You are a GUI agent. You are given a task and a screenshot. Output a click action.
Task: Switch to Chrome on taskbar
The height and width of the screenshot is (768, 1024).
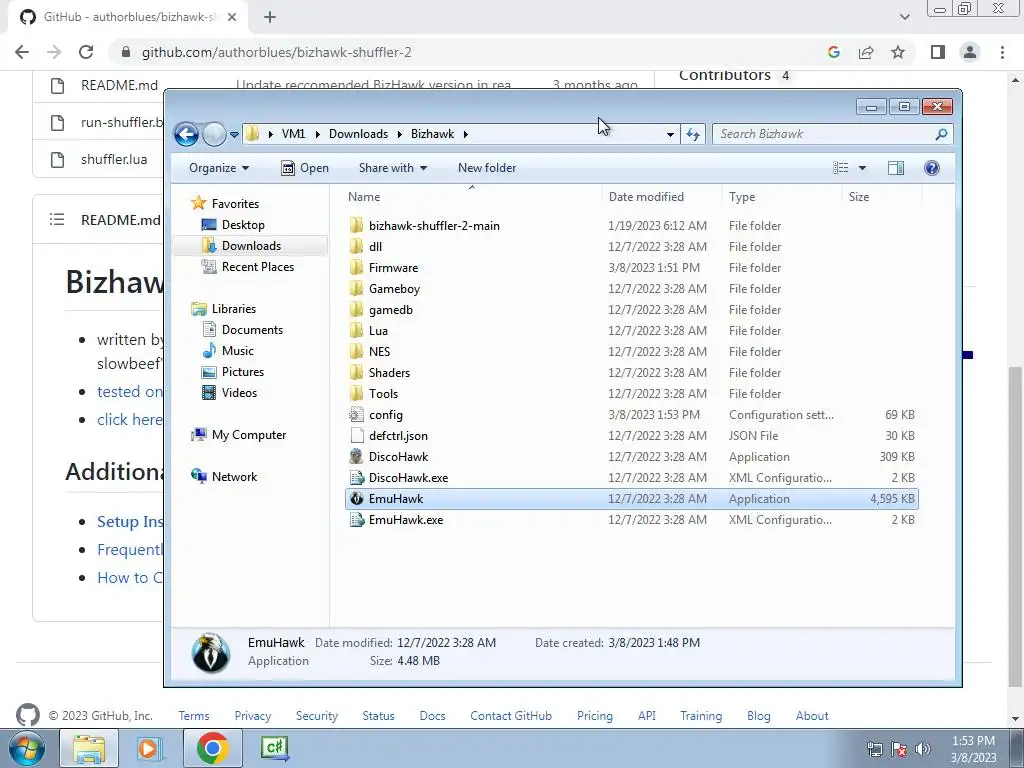212,748
